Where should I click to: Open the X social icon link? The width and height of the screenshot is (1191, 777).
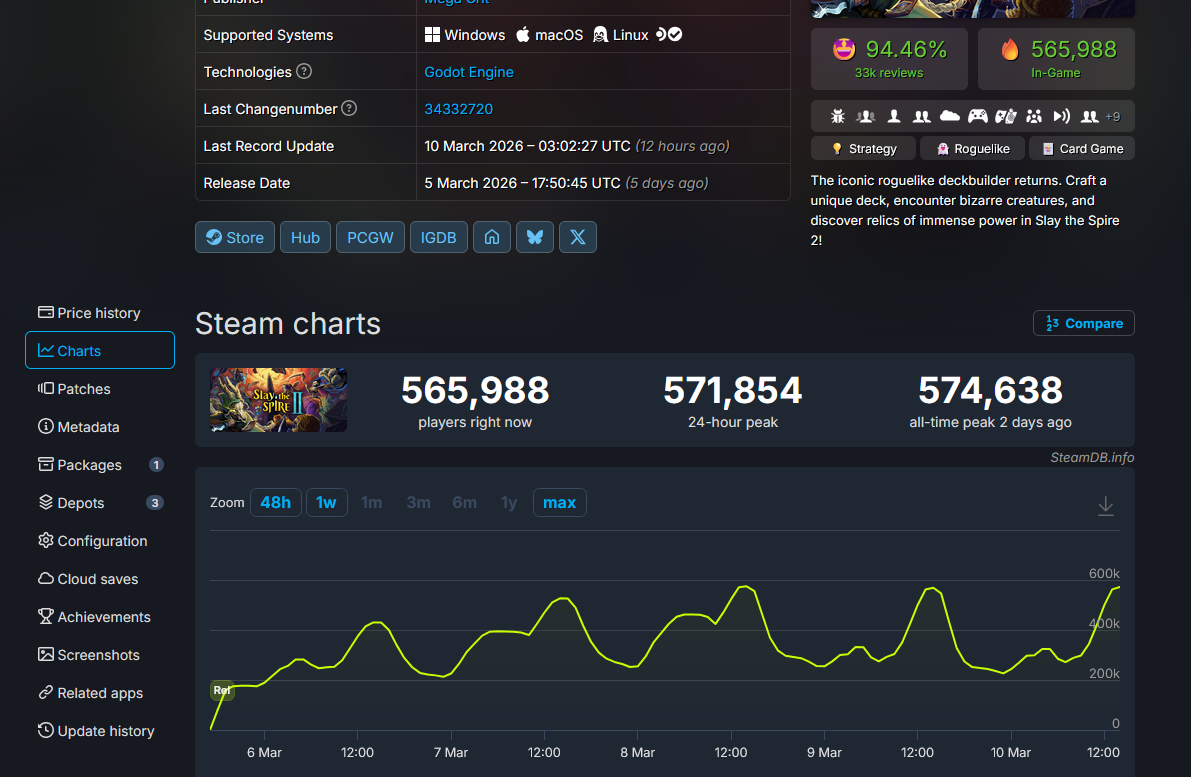578,237
